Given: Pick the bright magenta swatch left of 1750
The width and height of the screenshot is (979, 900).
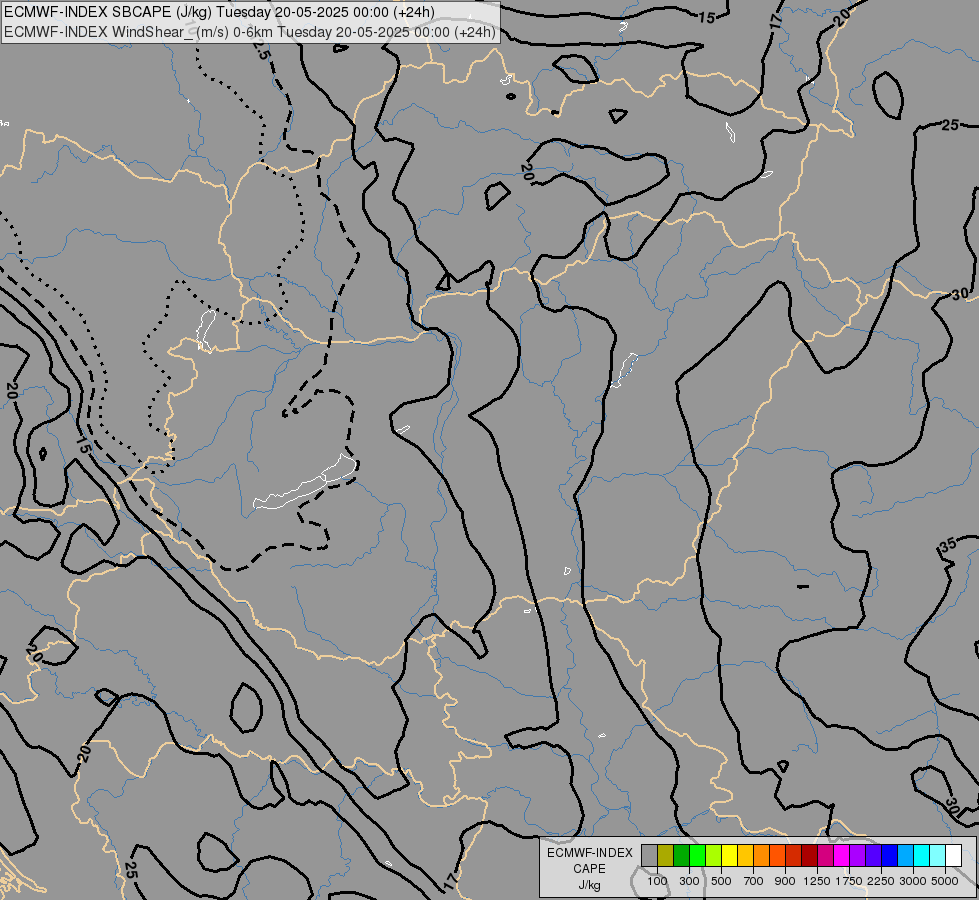Looking at the screenshot, I should point(842,855).
